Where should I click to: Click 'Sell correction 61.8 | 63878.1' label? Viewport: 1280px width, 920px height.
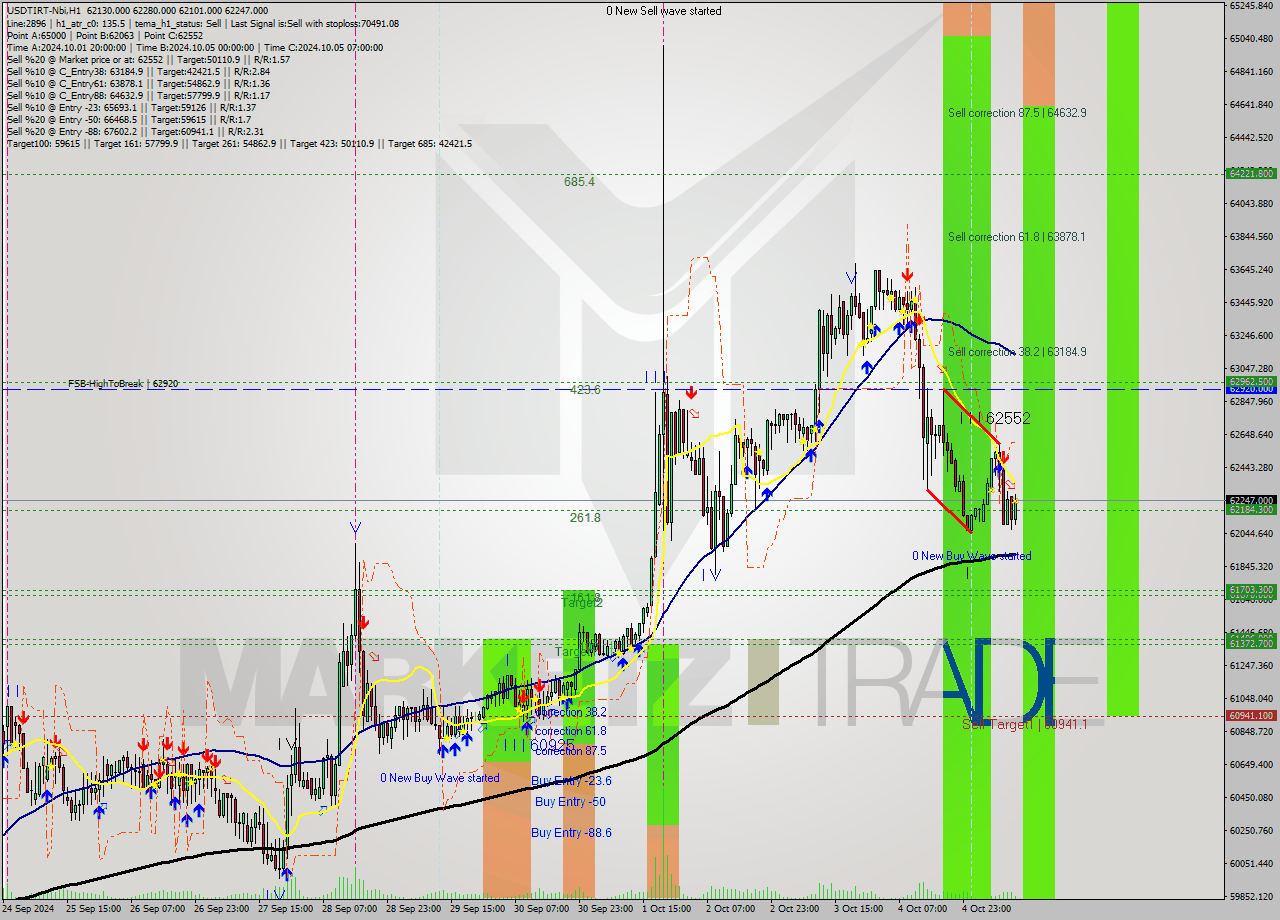pos(1017,237)
